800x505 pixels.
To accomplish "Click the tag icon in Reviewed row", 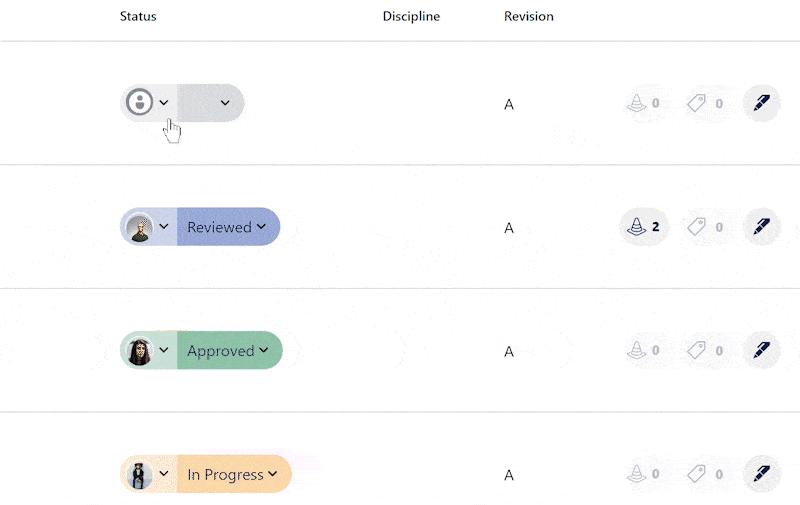I will pos(706,227).
